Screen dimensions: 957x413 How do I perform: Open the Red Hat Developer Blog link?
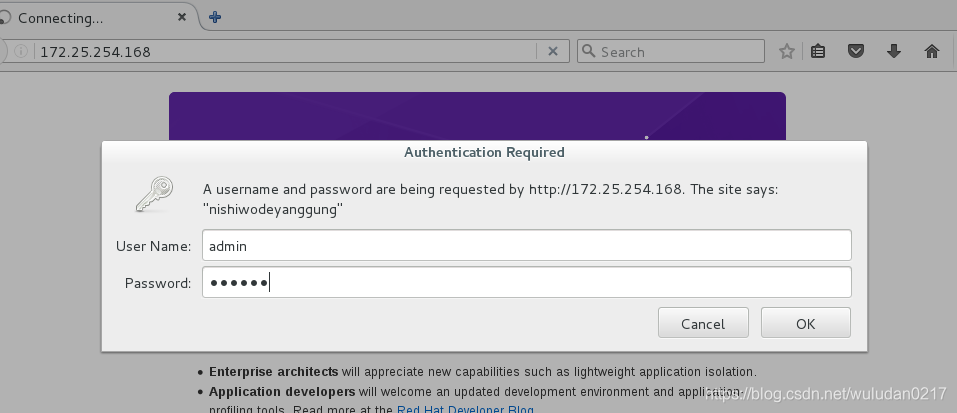point(465,409)
